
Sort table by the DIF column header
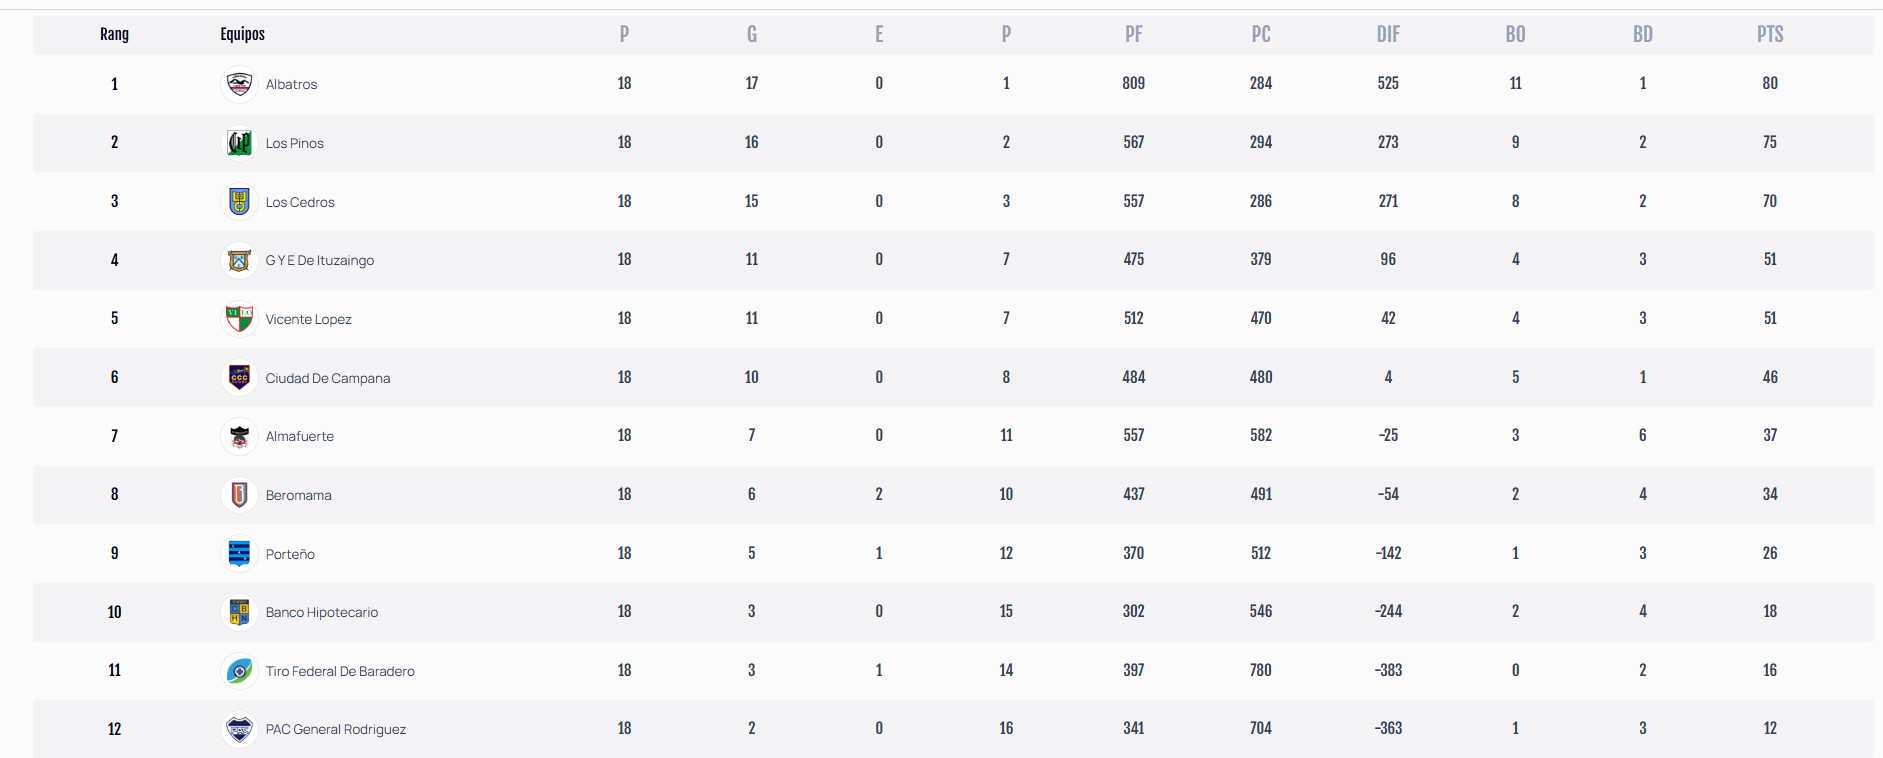click(1388, 34)
